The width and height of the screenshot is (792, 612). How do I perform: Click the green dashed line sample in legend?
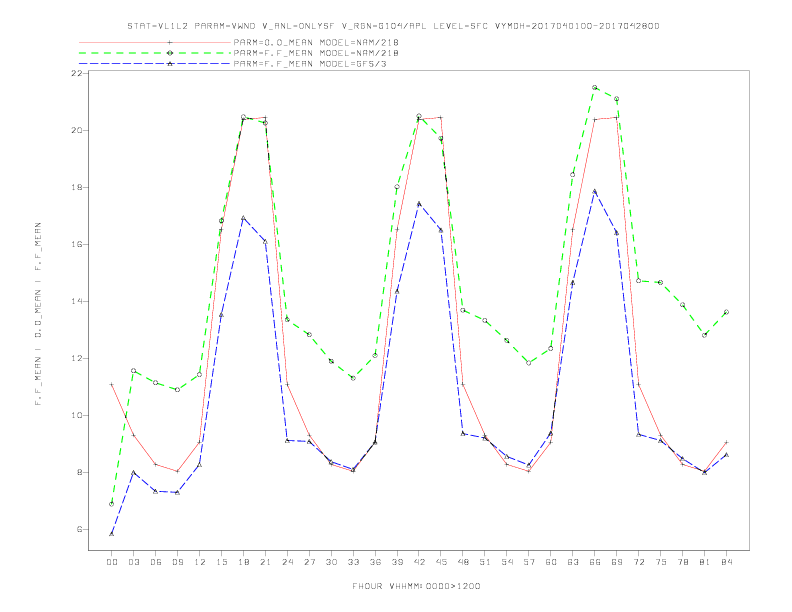coord(155,53)
